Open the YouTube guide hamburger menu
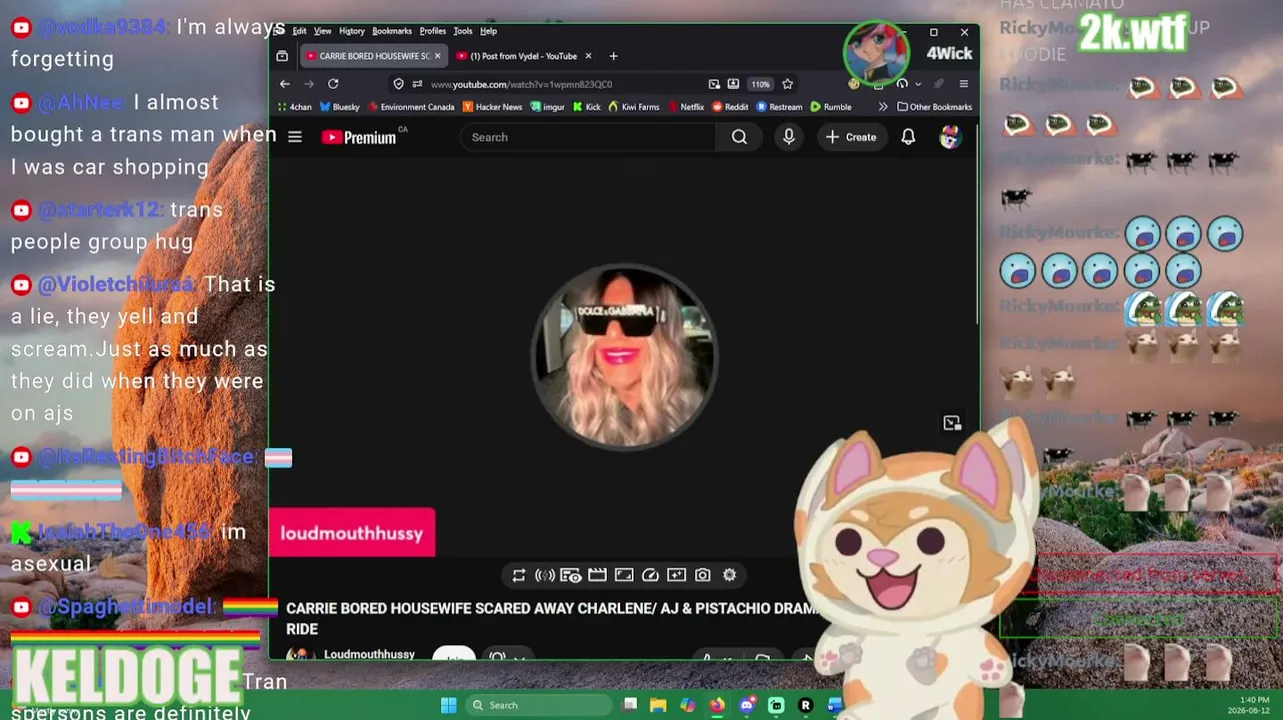 point(295,137)
